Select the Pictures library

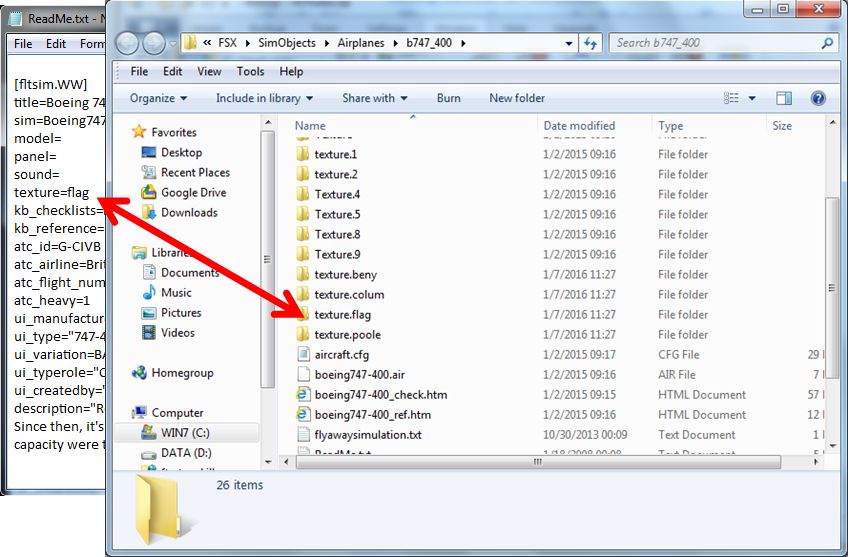171,313
